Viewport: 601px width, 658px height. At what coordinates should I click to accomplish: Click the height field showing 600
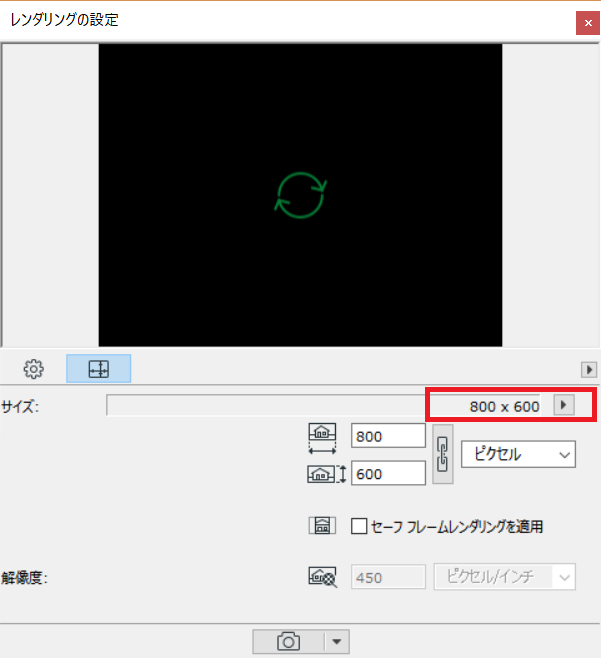[388, 473]
